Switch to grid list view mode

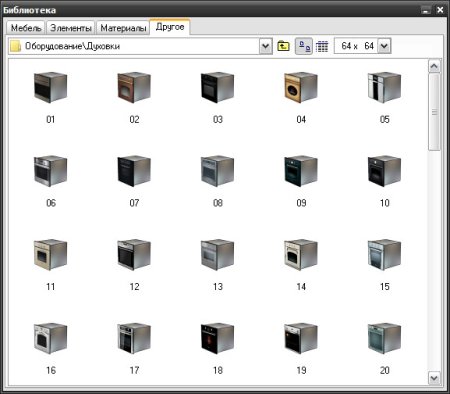pos(322,46)
